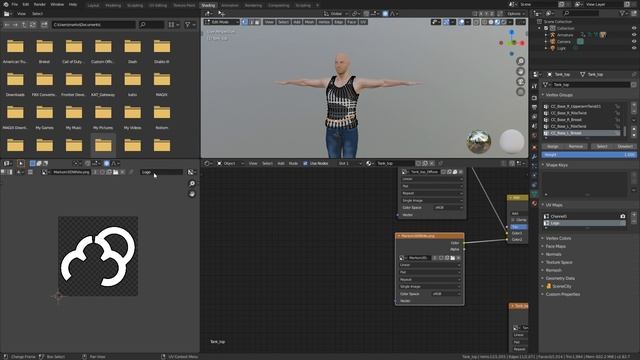
Task: Click the zoom magnifier in 3D viewport
Action: click(x=520, y=61)
